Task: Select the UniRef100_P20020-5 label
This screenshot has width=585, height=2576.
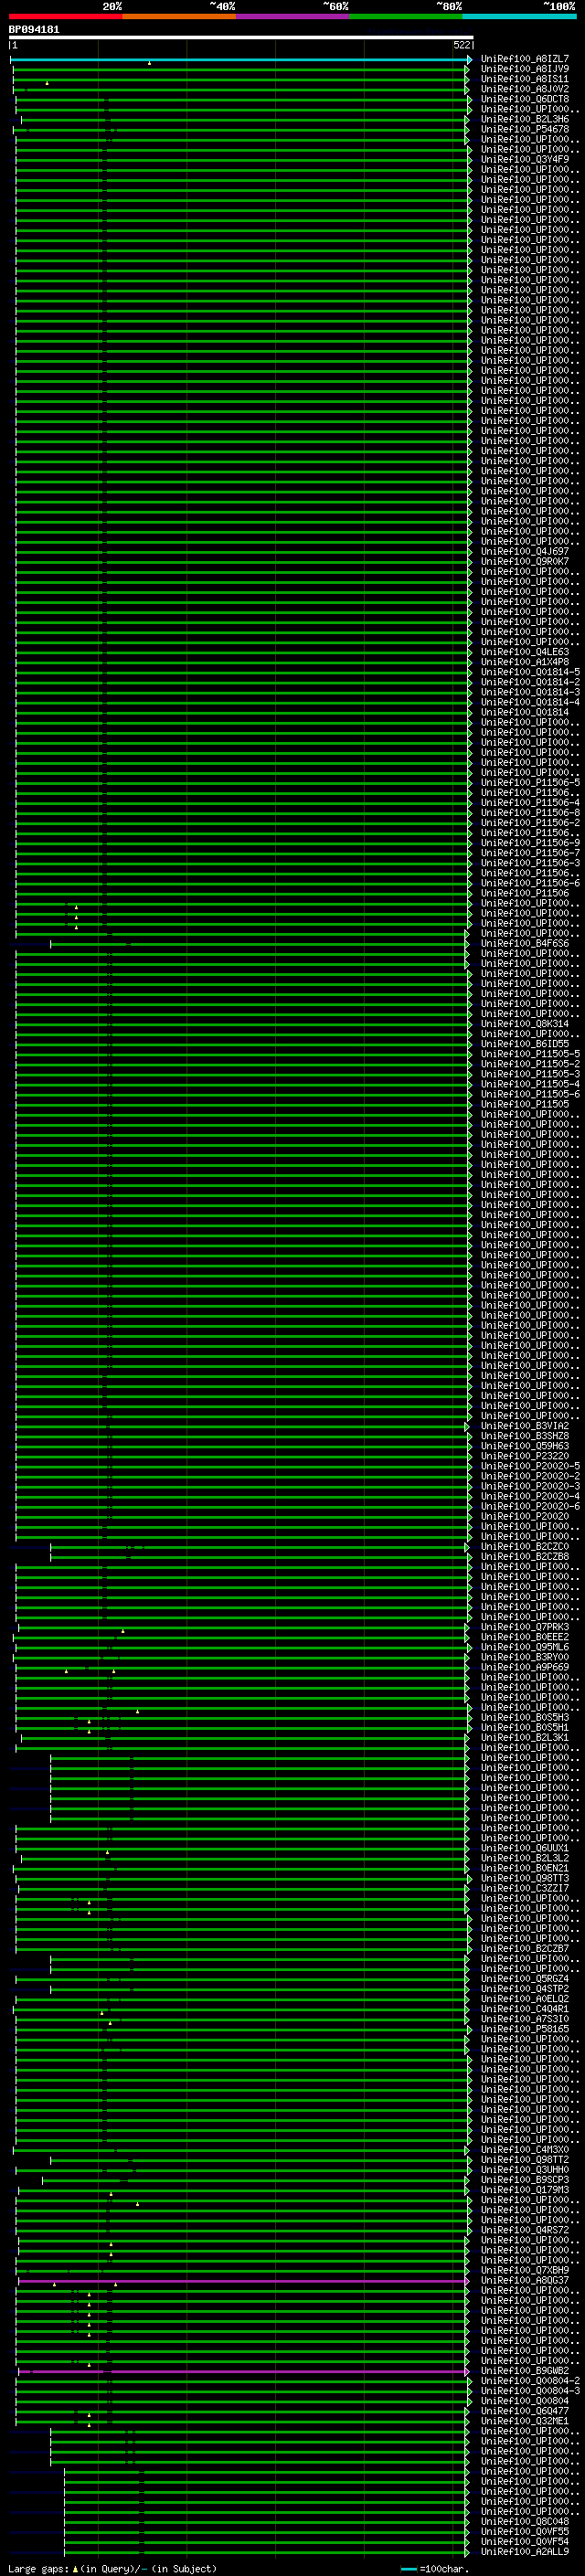Action: [x=530, y=1466]
